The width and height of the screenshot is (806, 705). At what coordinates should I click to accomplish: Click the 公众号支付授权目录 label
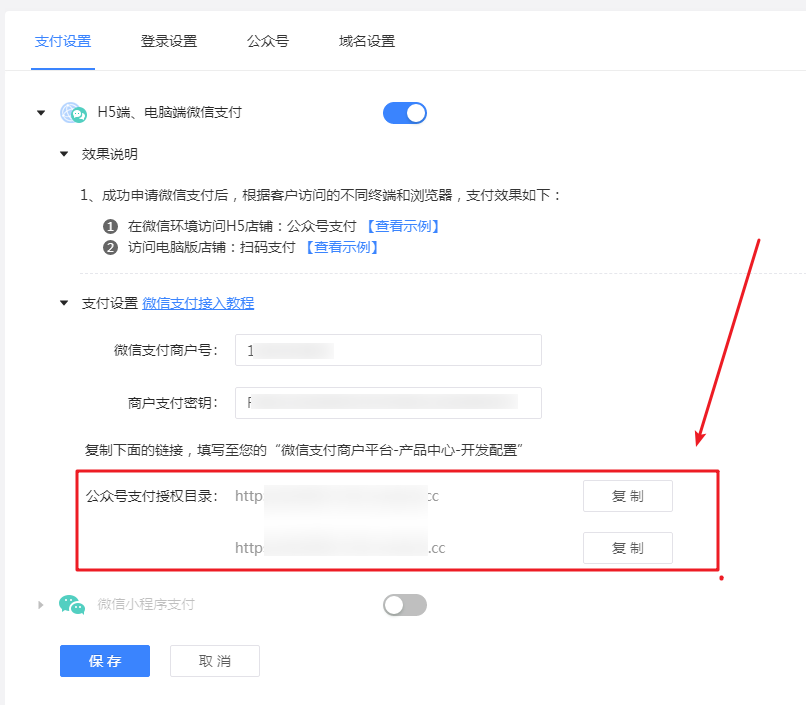click(152, 496)
